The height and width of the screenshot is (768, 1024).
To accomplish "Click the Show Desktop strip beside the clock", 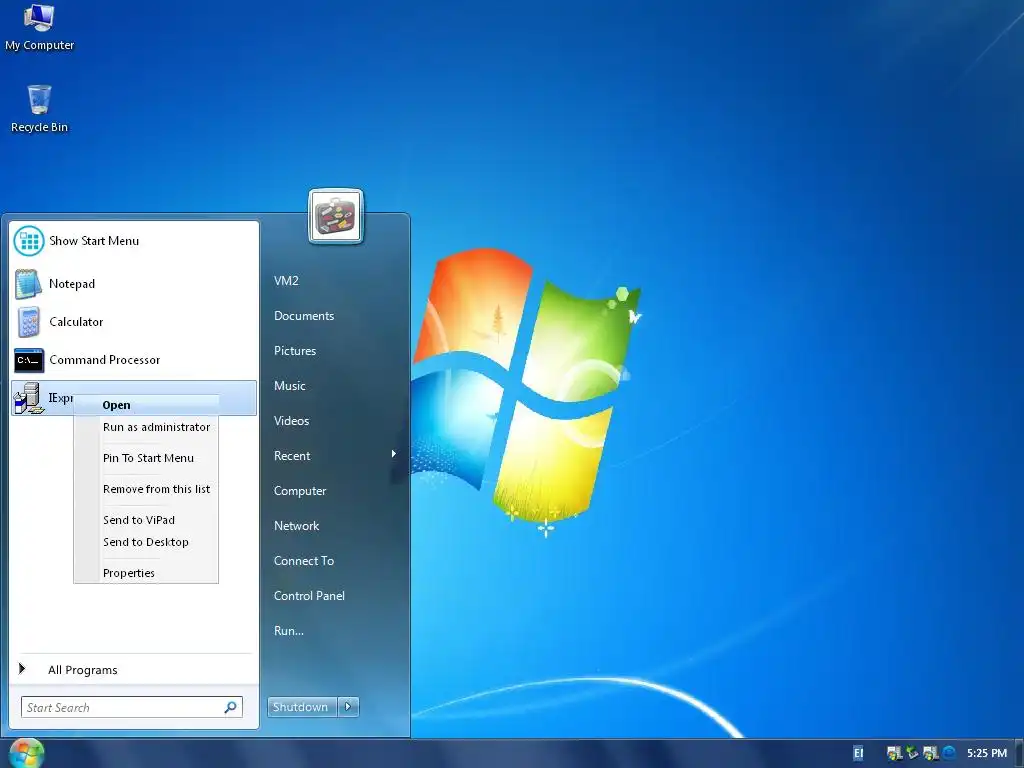I will [1019, 753].
